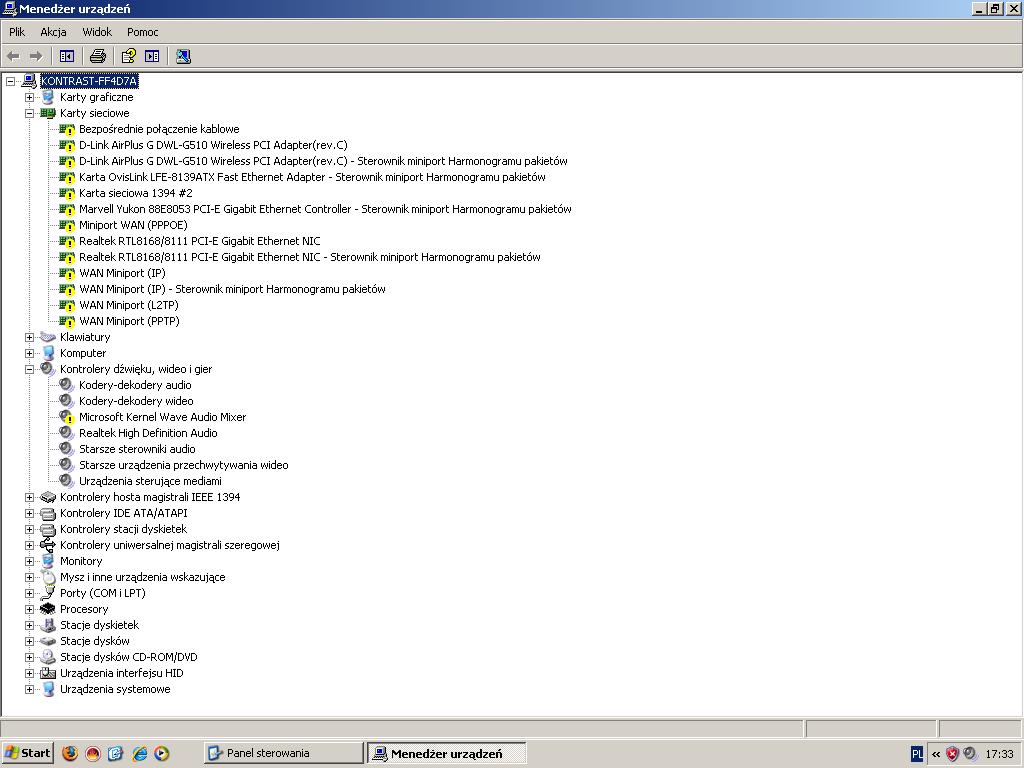Click the Start button
Viewport: 1024px width, 768px height.
coord(27,753)
